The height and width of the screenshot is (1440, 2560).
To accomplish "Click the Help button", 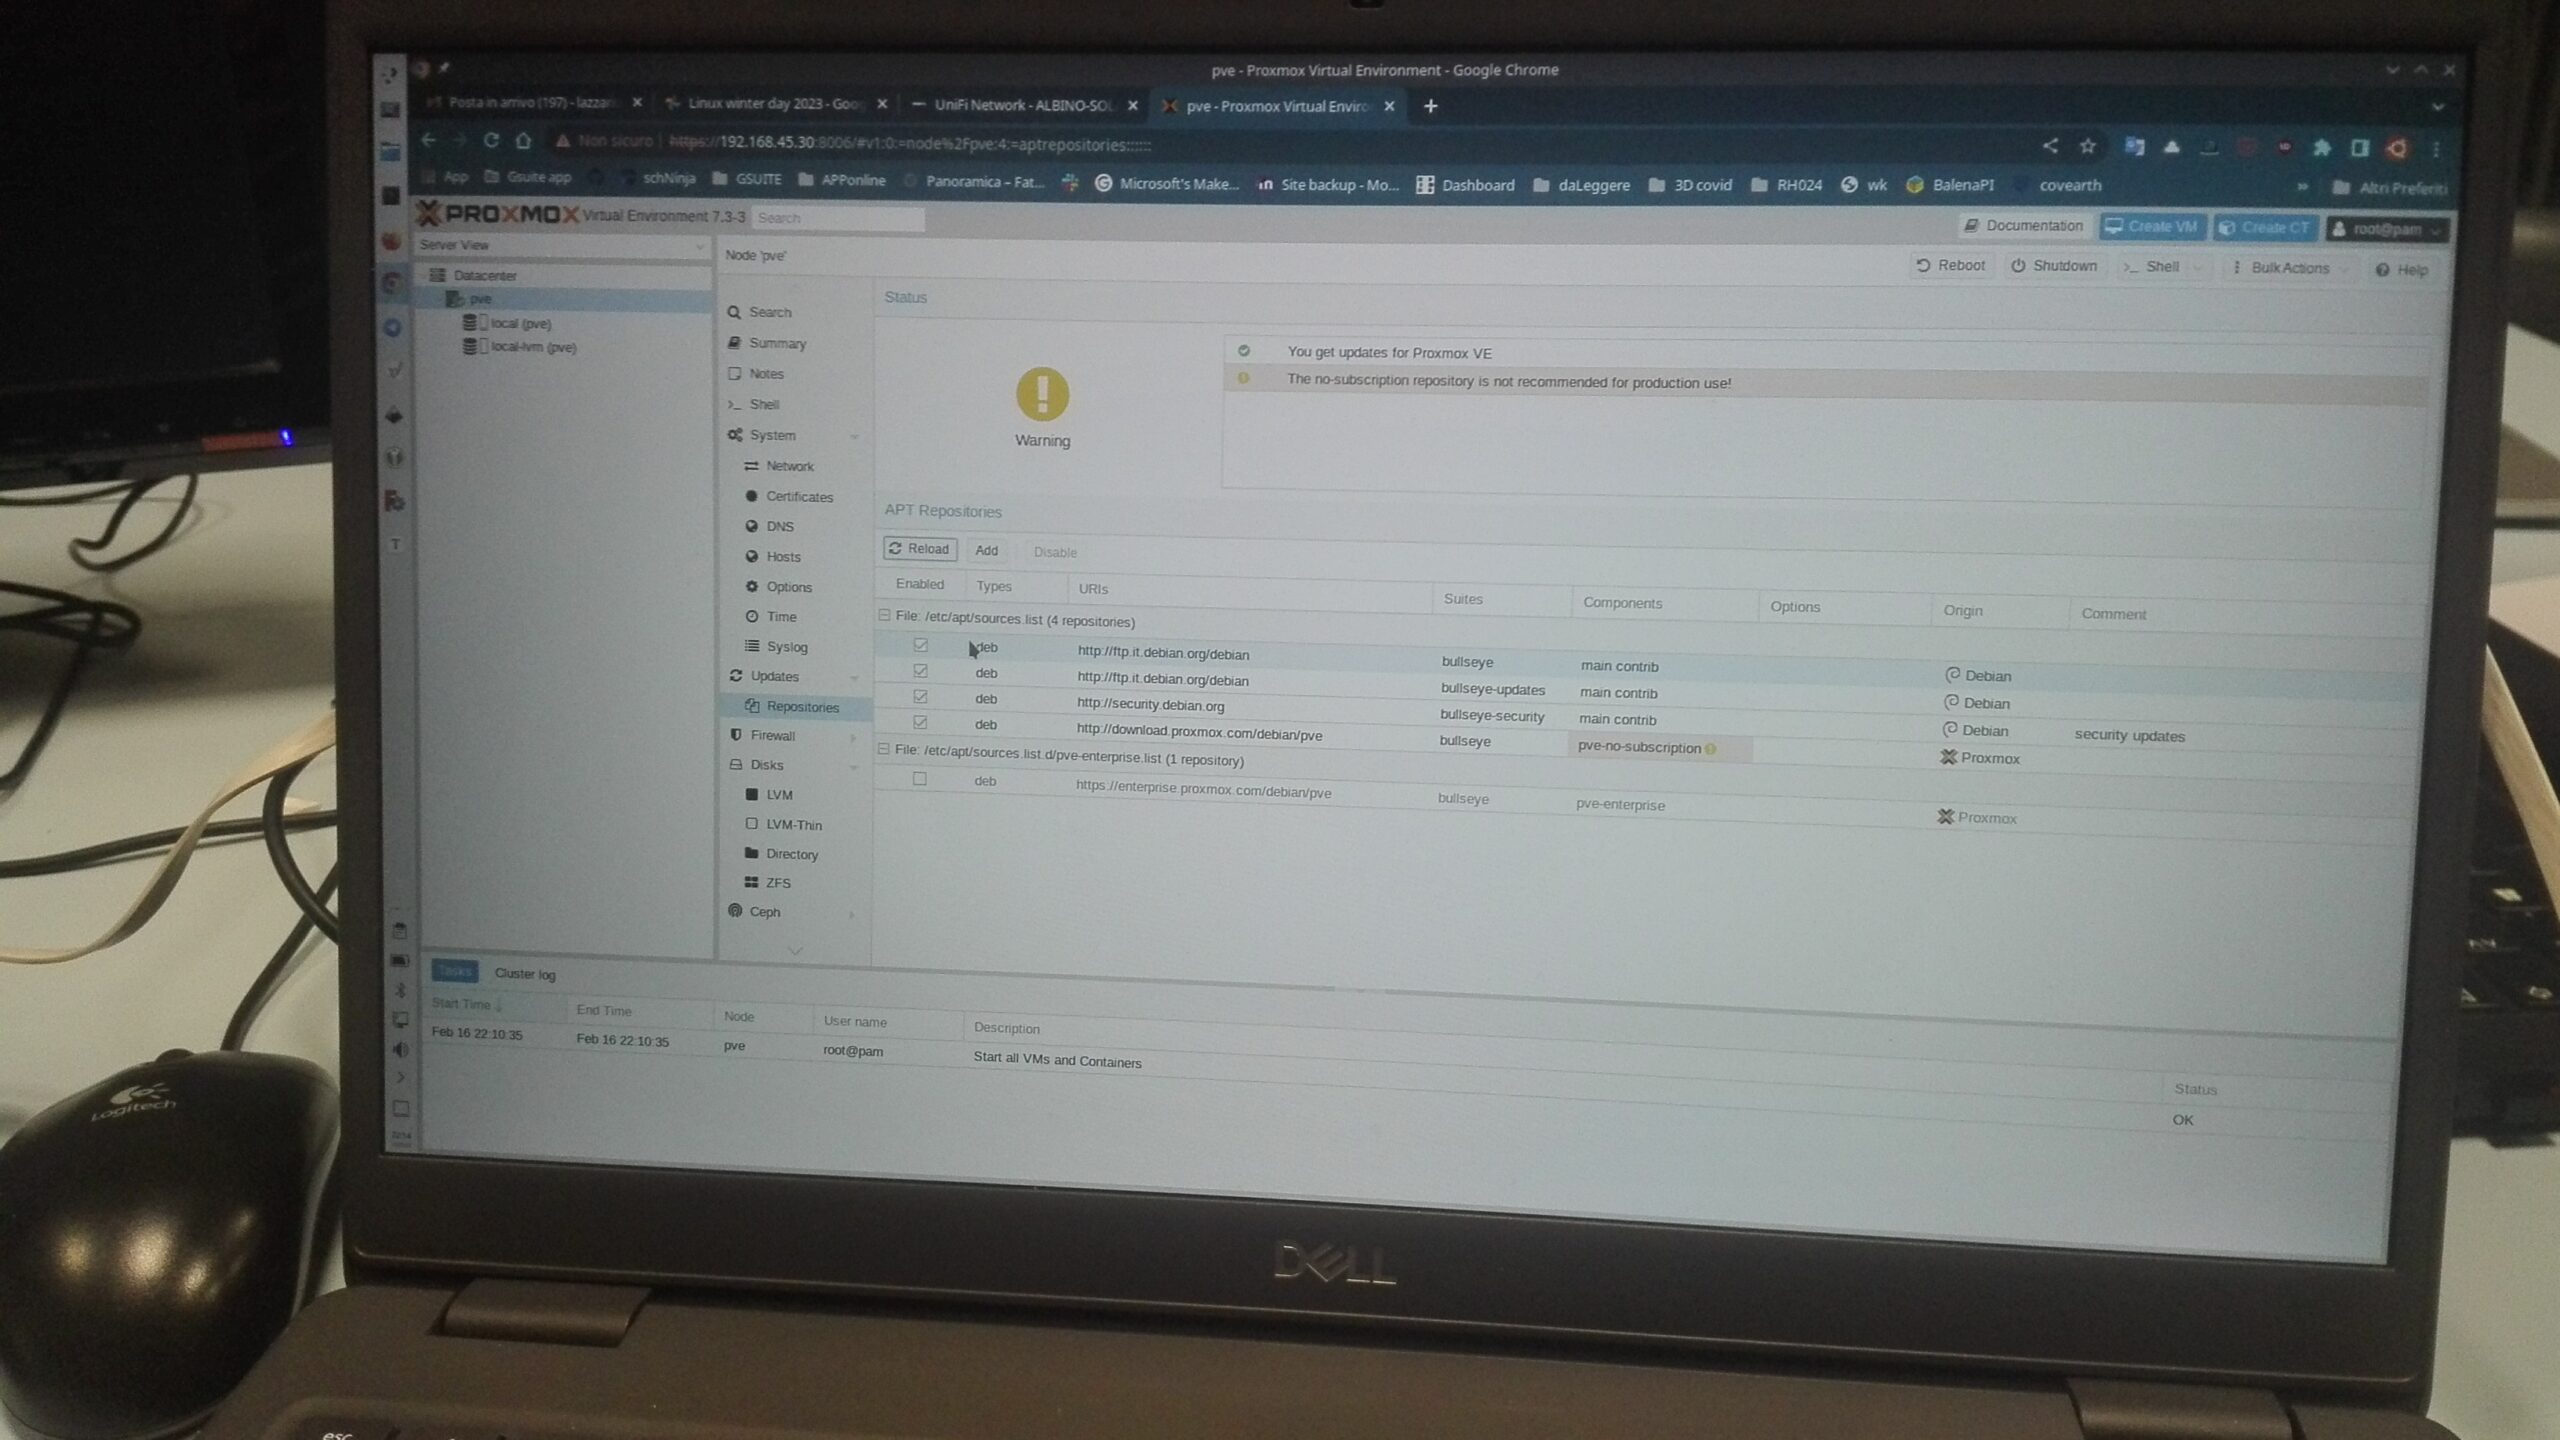I will click(2401, 270).
